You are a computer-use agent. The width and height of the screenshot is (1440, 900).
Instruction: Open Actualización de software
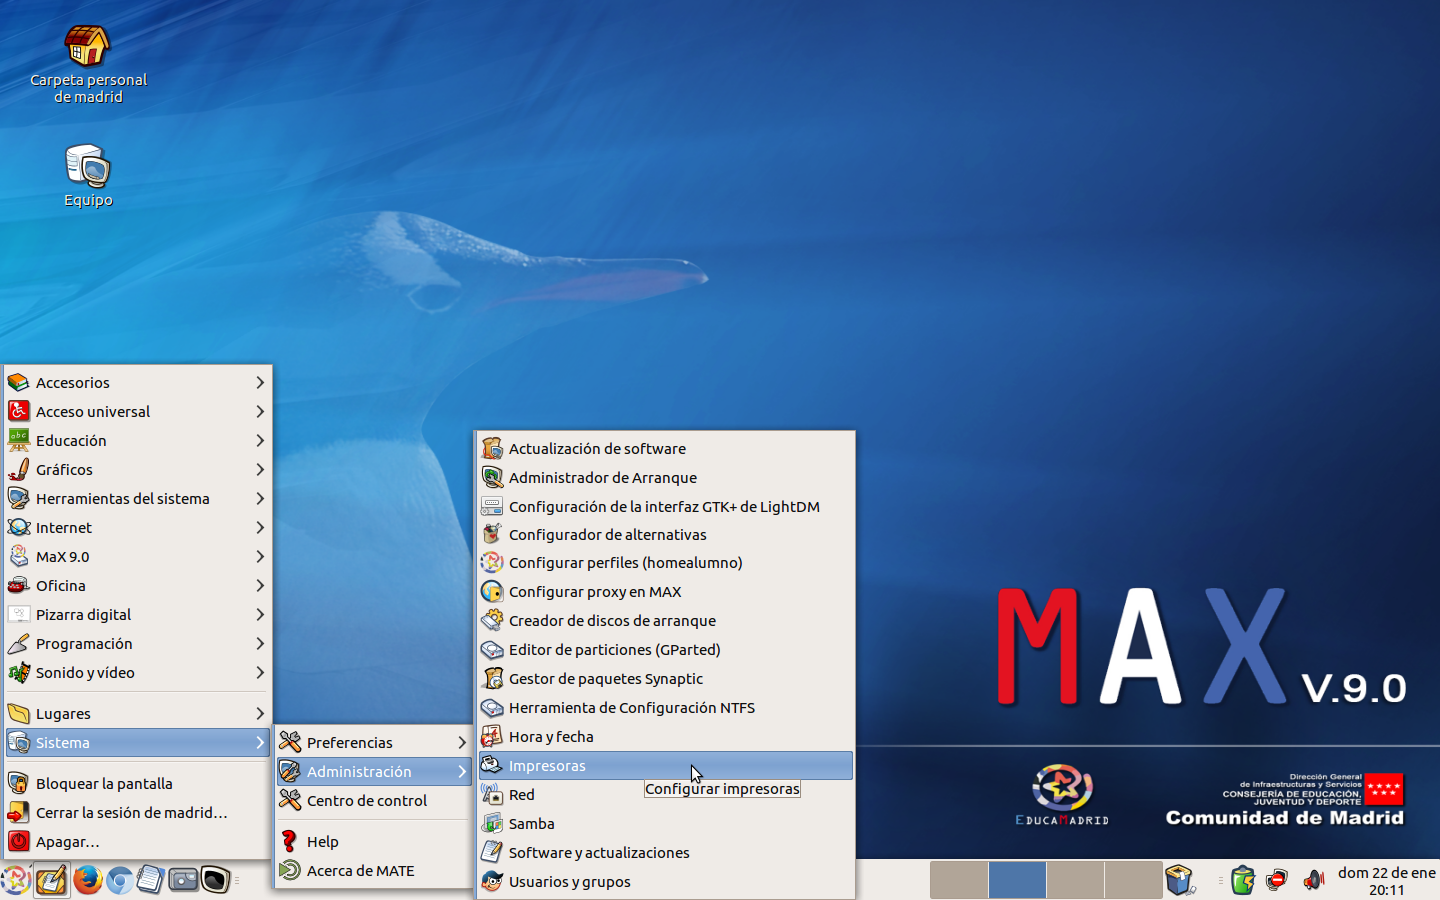click(x=666, y=449)
